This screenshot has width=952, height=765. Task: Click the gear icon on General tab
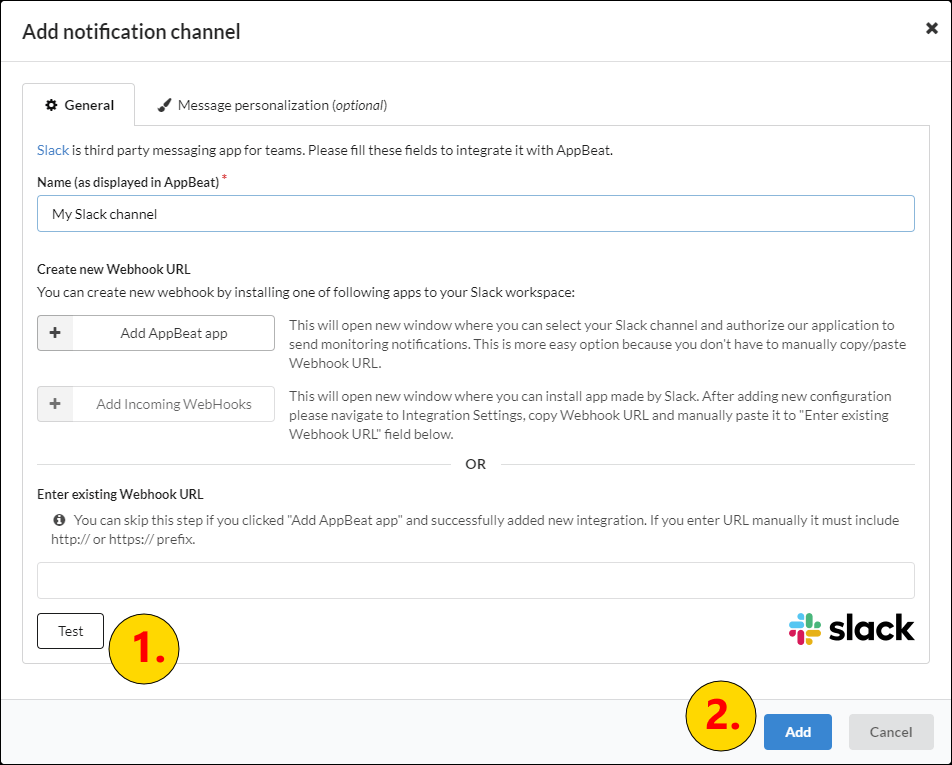pyautogui.click(x=52, y=105)
